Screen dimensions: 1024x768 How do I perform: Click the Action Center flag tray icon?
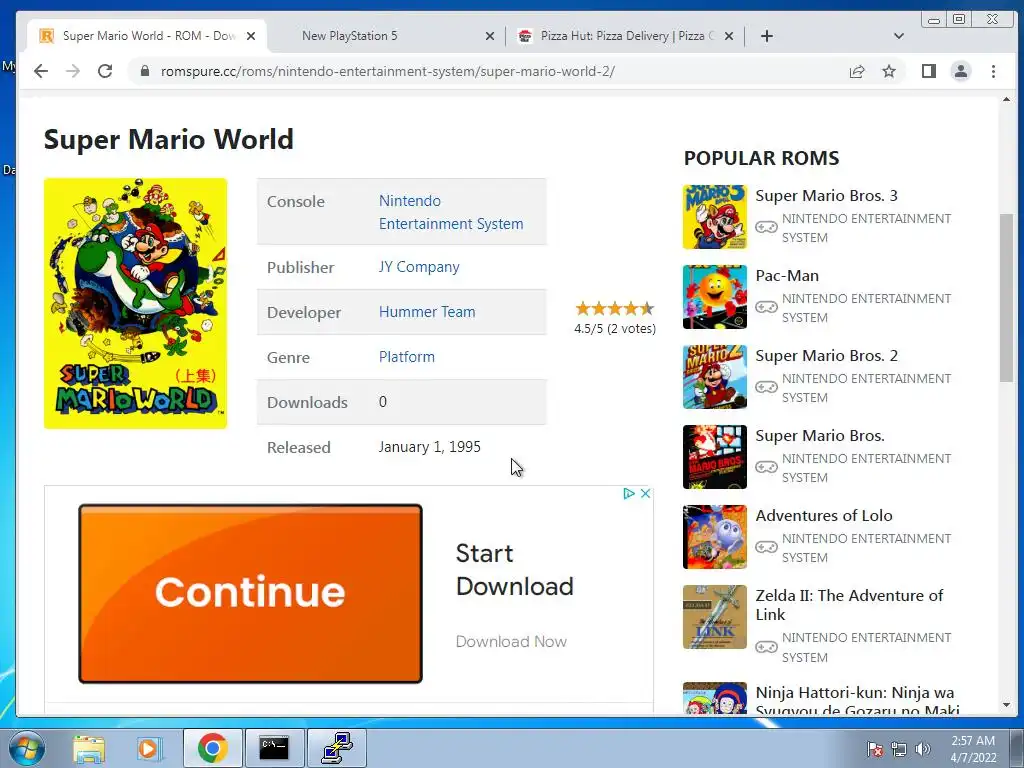pos(874,749)
